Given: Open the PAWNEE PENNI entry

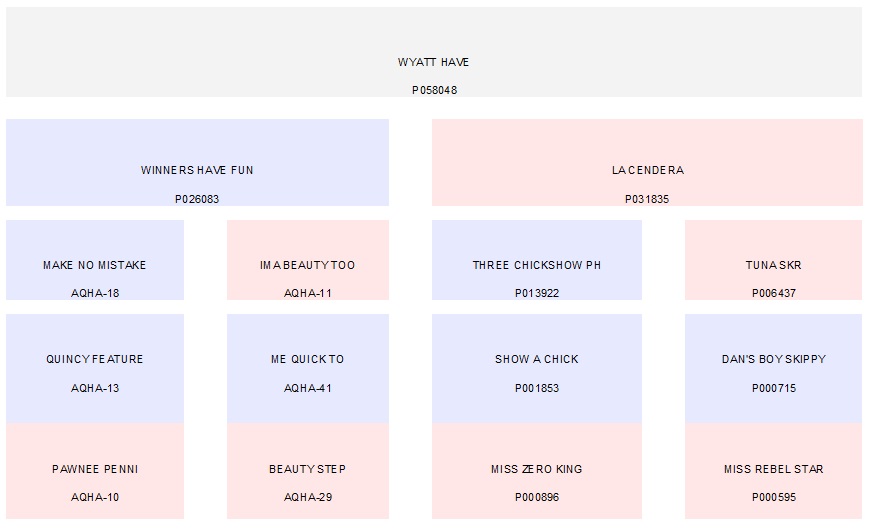Looking at the screenshot, I should point(95,471).
